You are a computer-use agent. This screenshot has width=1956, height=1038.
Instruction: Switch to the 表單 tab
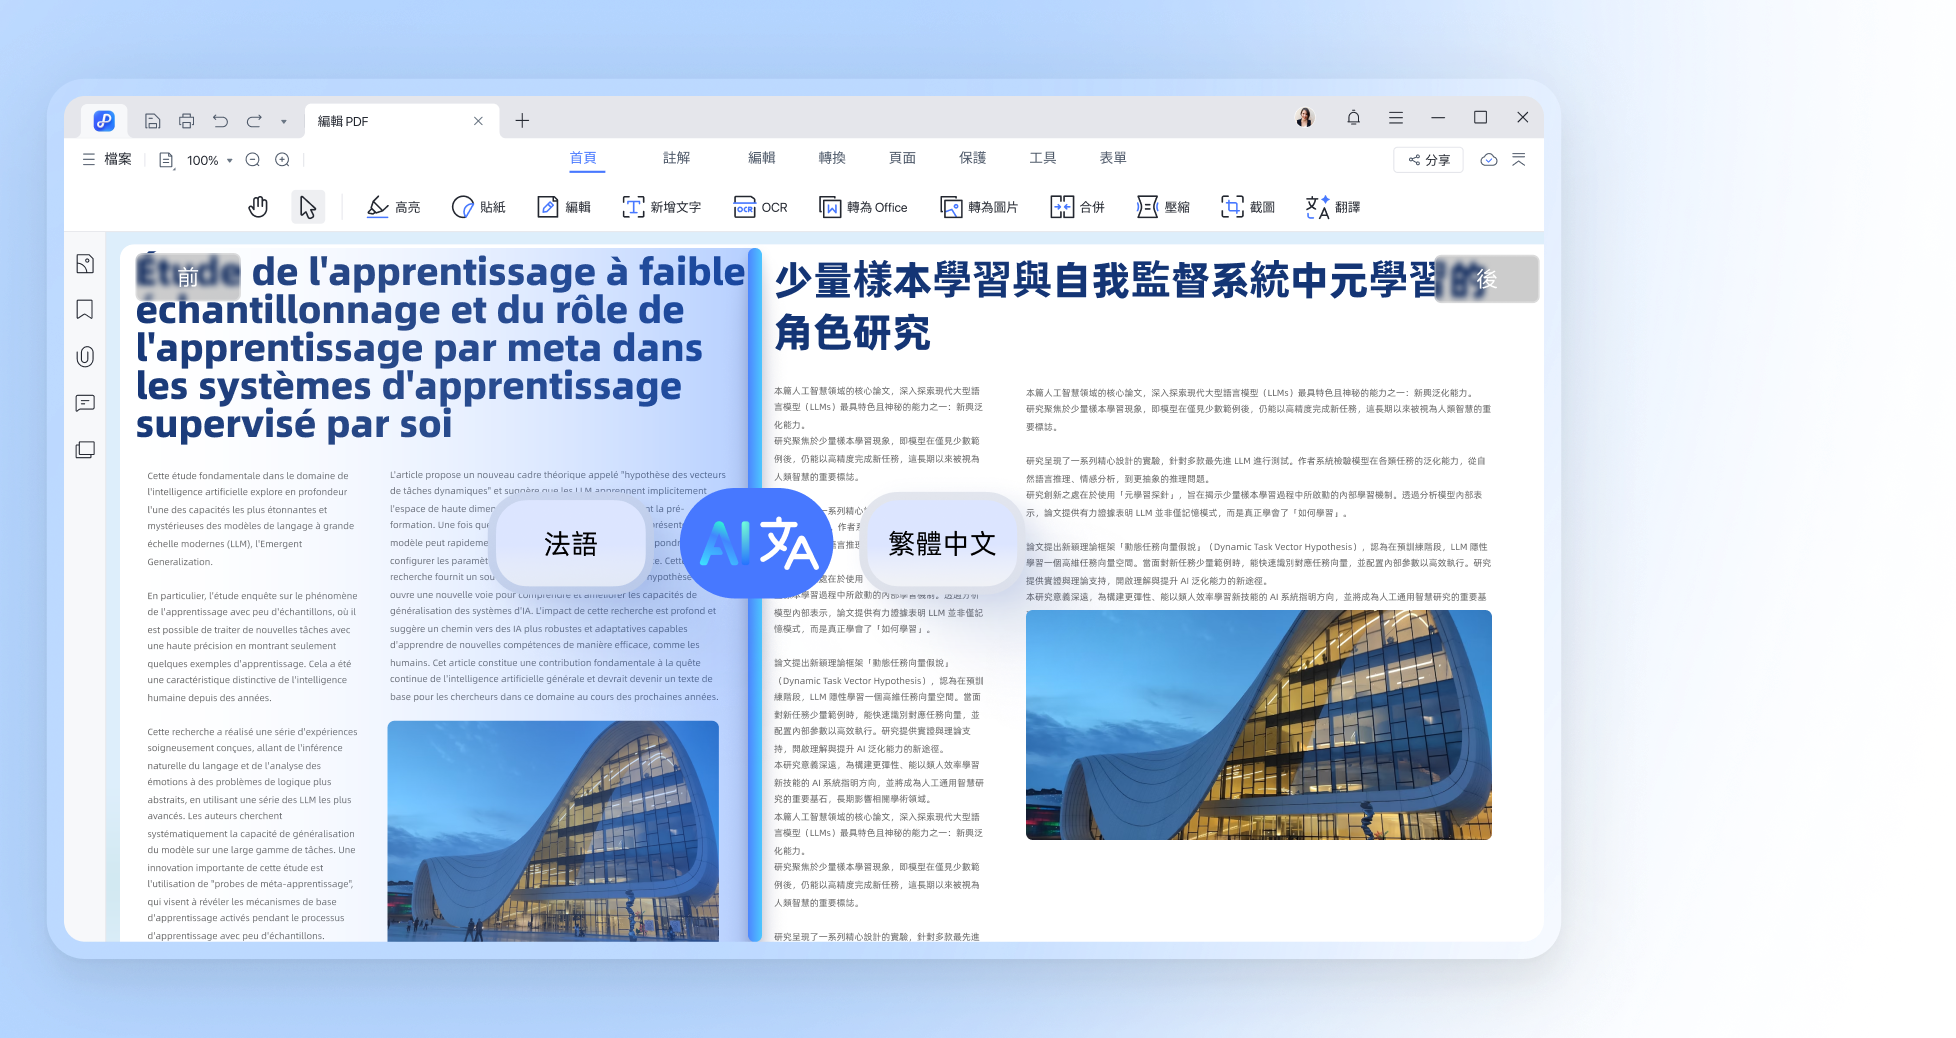(1113, 158)
